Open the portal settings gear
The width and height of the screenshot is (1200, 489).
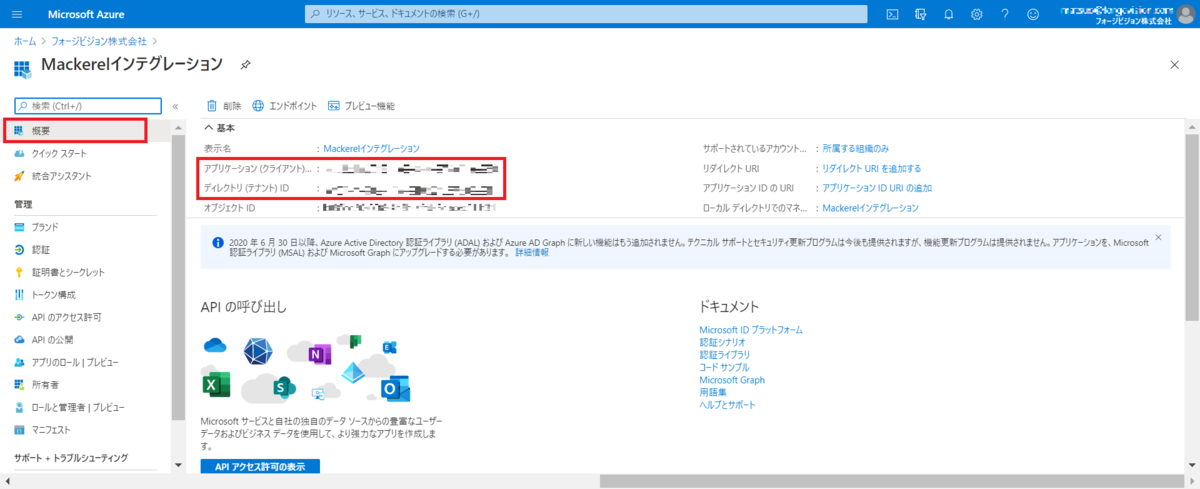[977, 14]
